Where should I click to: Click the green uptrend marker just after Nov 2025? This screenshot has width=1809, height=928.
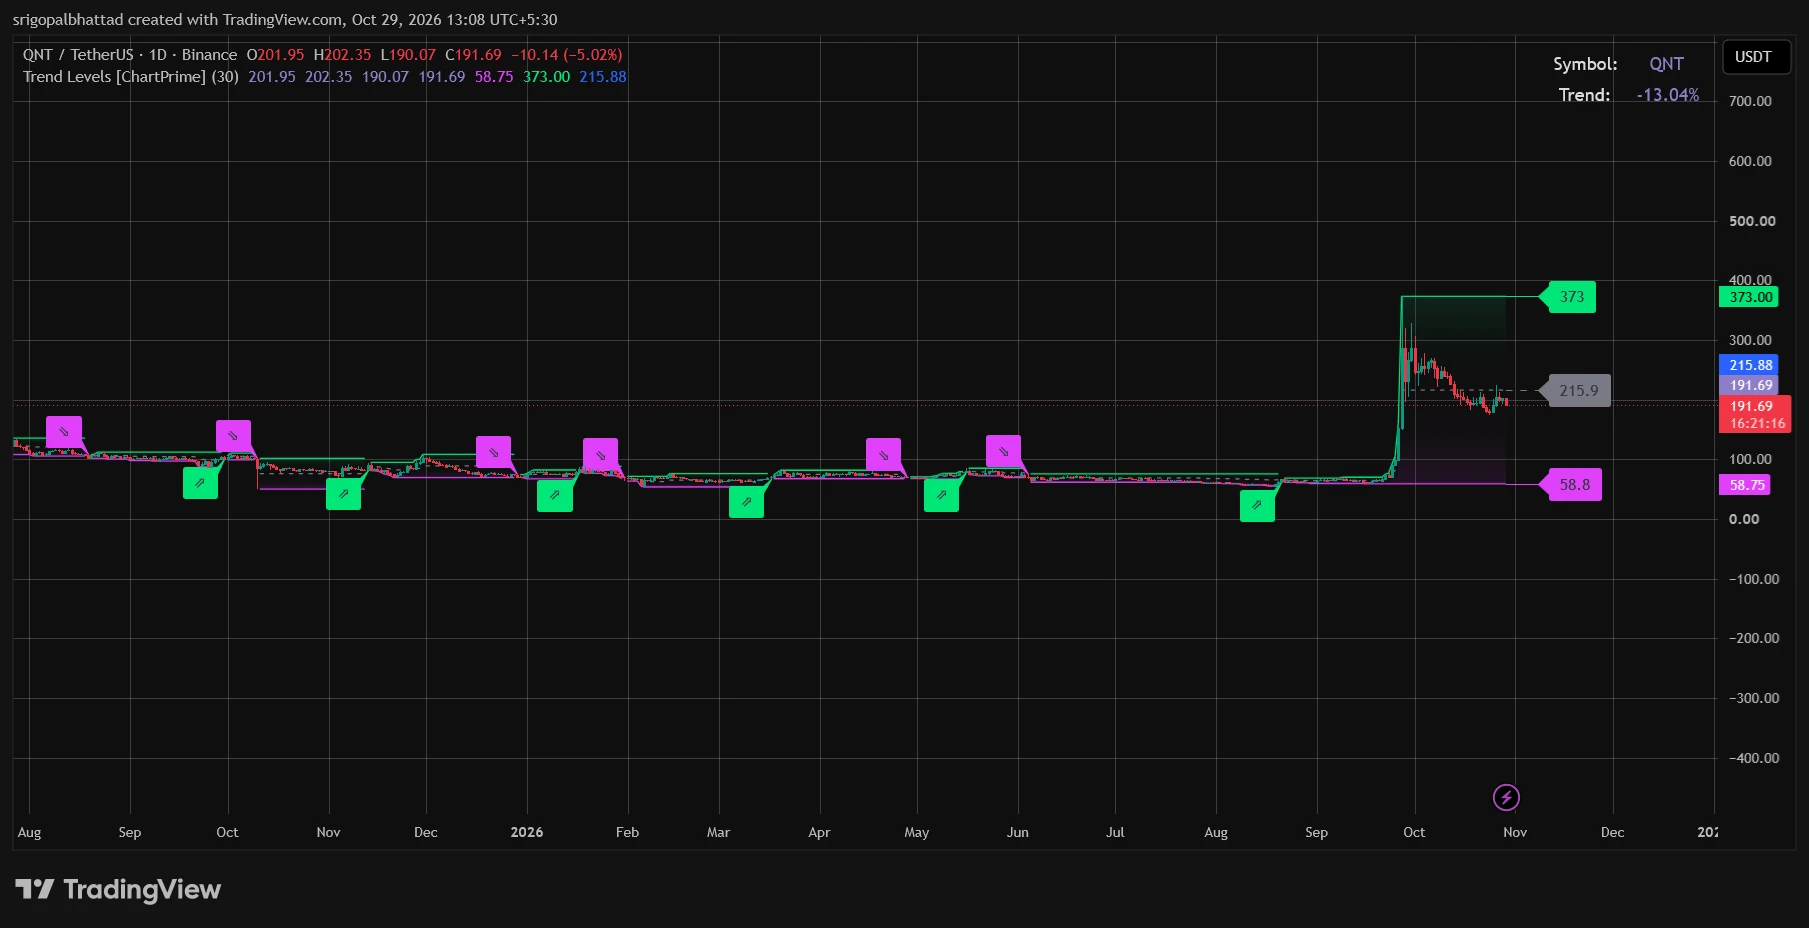pos(343,493)
